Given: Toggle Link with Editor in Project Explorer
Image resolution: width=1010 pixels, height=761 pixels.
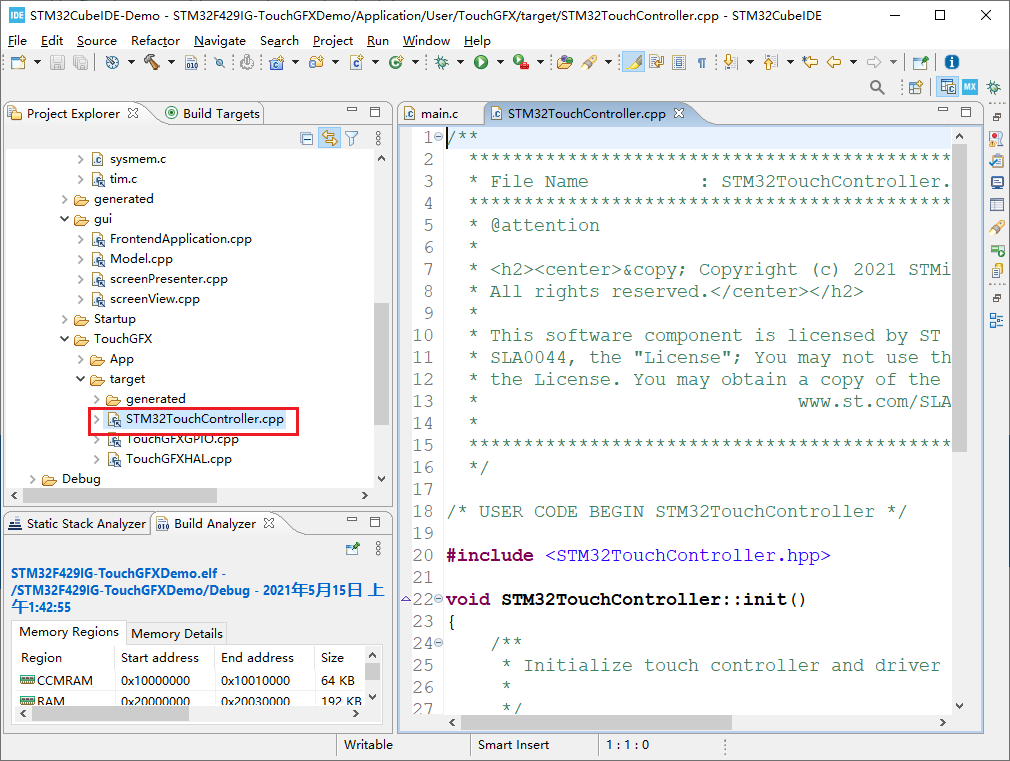Looking at the screenshot, I should click(x=329, y=139).
